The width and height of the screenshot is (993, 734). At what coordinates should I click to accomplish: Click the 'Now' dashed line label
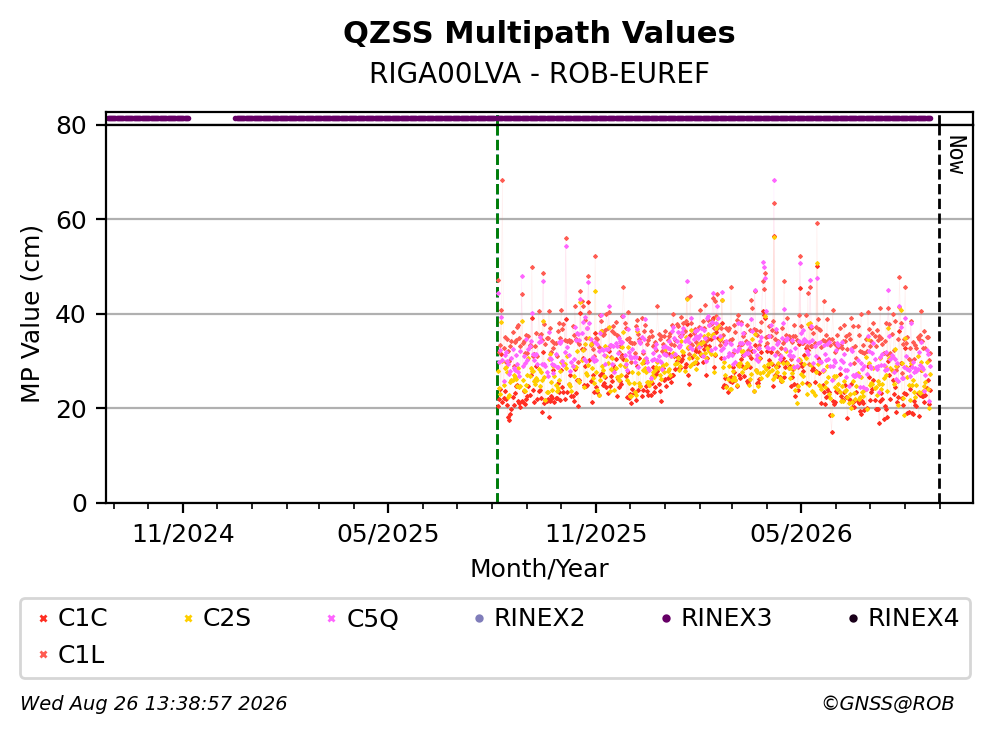956,156
